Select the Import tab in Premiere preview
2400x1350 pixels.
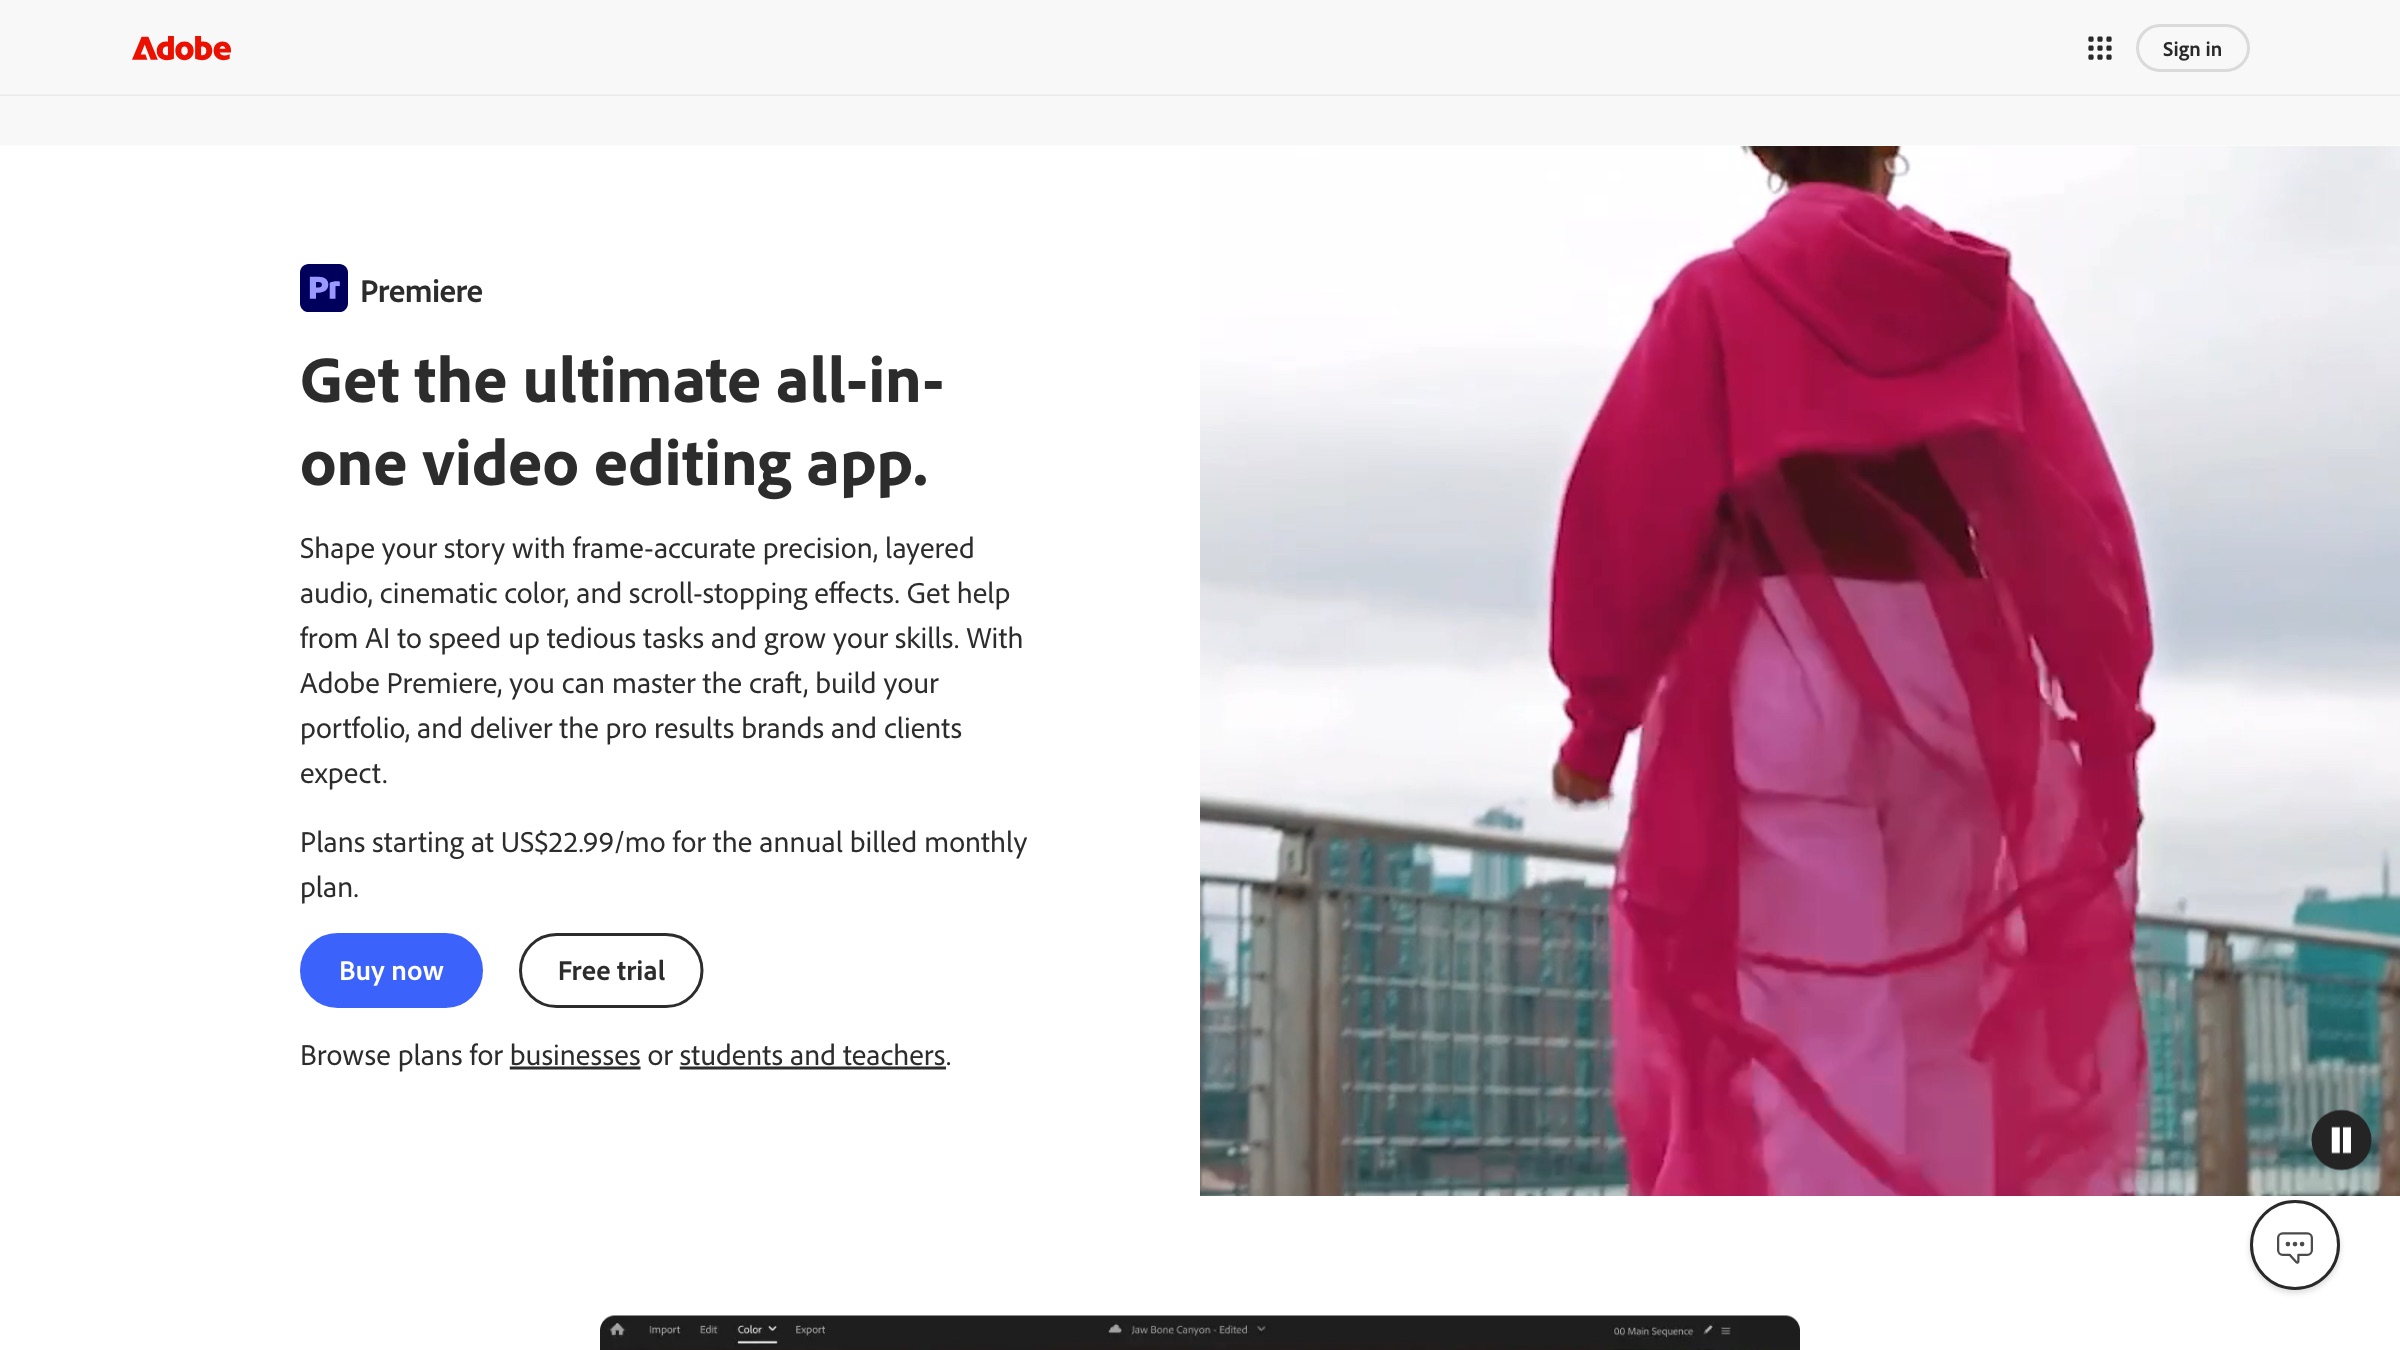664,1330
